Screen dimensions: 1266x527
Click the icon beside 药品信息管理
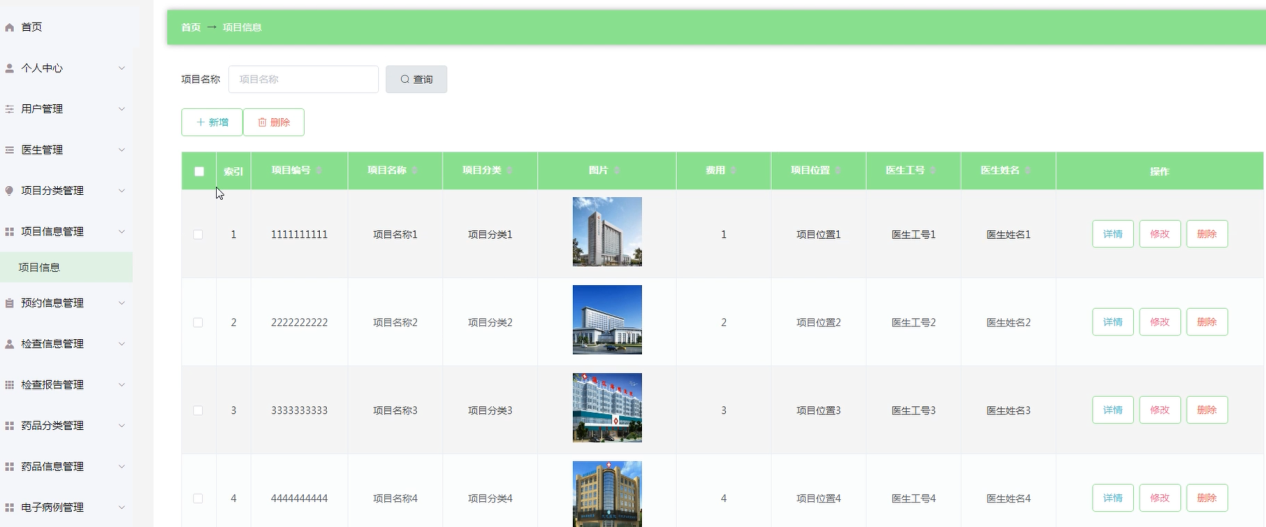(10, 467)
